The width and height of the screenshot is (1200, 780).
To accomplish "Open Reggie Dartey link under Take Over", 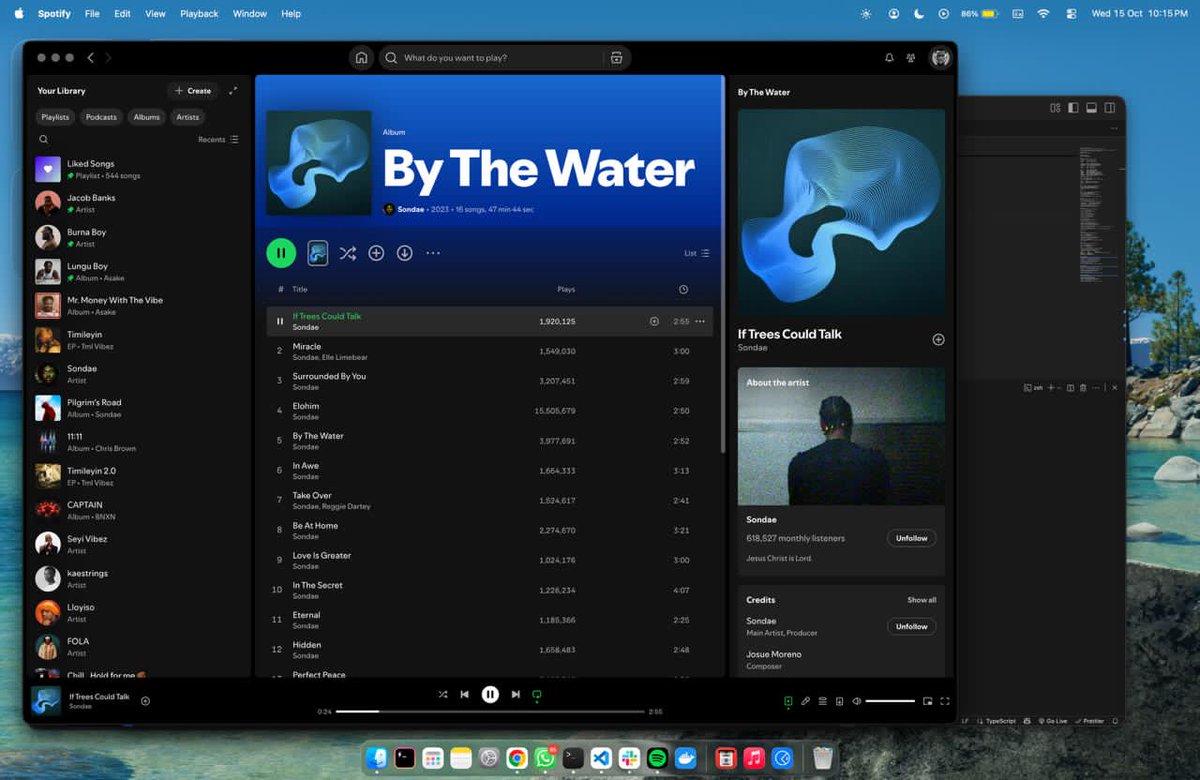I will pos(346,506).
